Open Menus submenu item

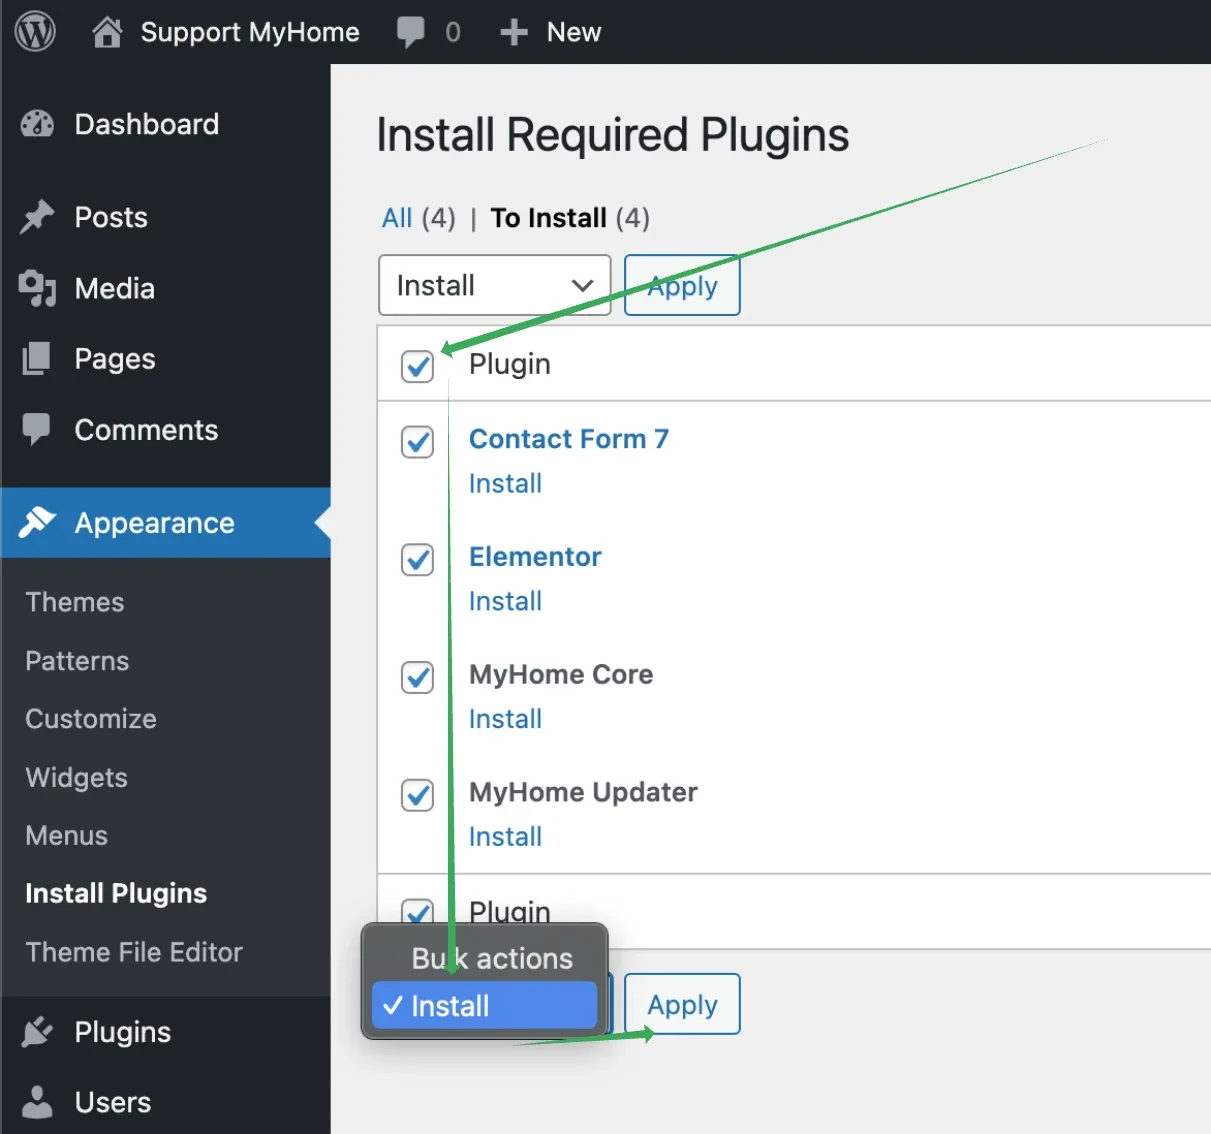[x=66, y=835]
